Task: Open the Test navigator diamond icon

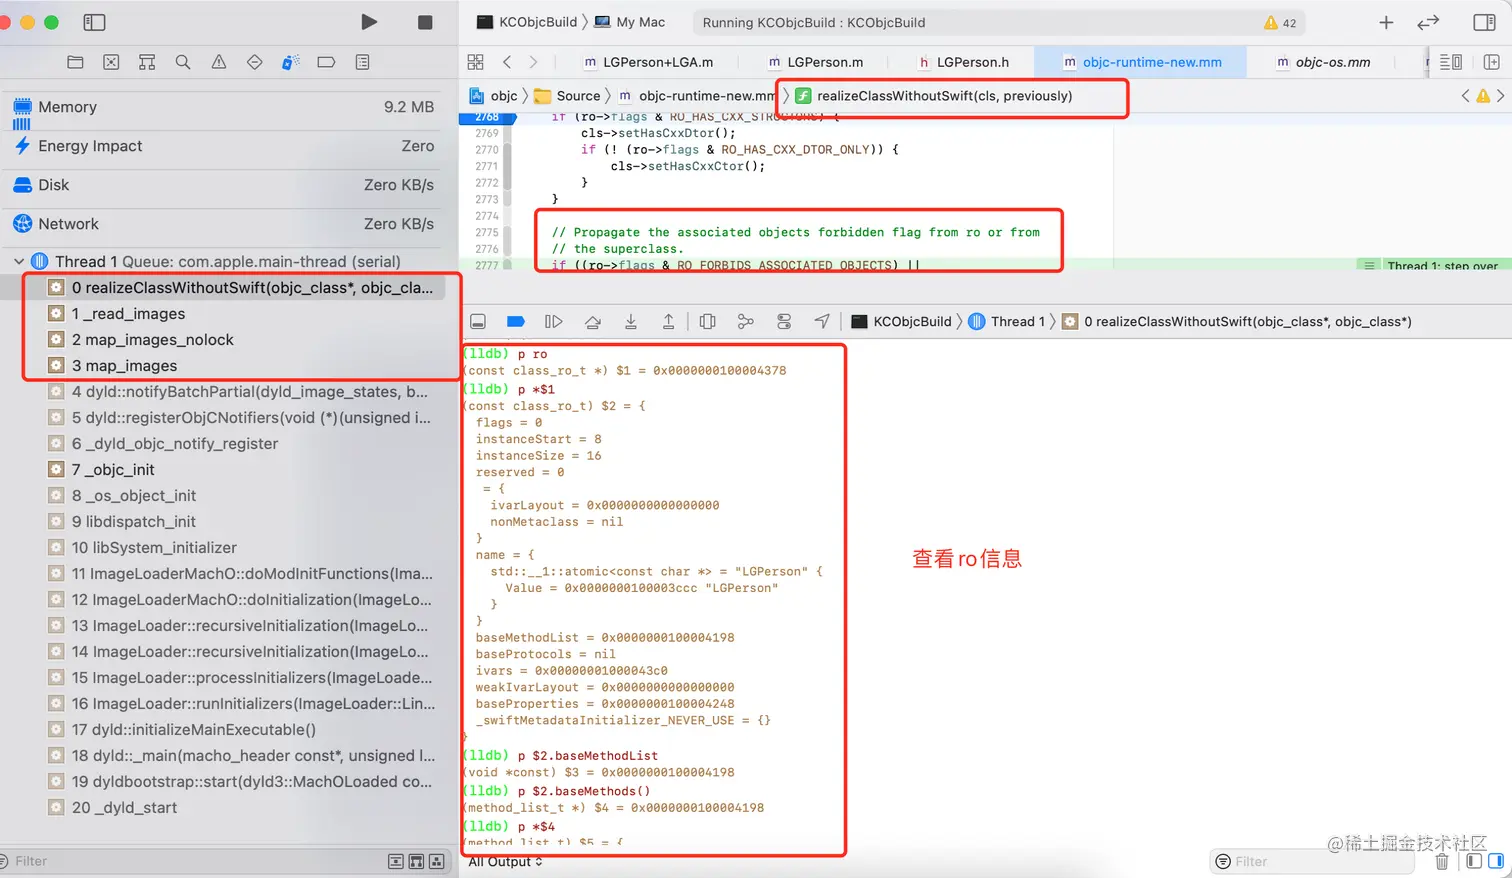Action: (x=254, y=62)
